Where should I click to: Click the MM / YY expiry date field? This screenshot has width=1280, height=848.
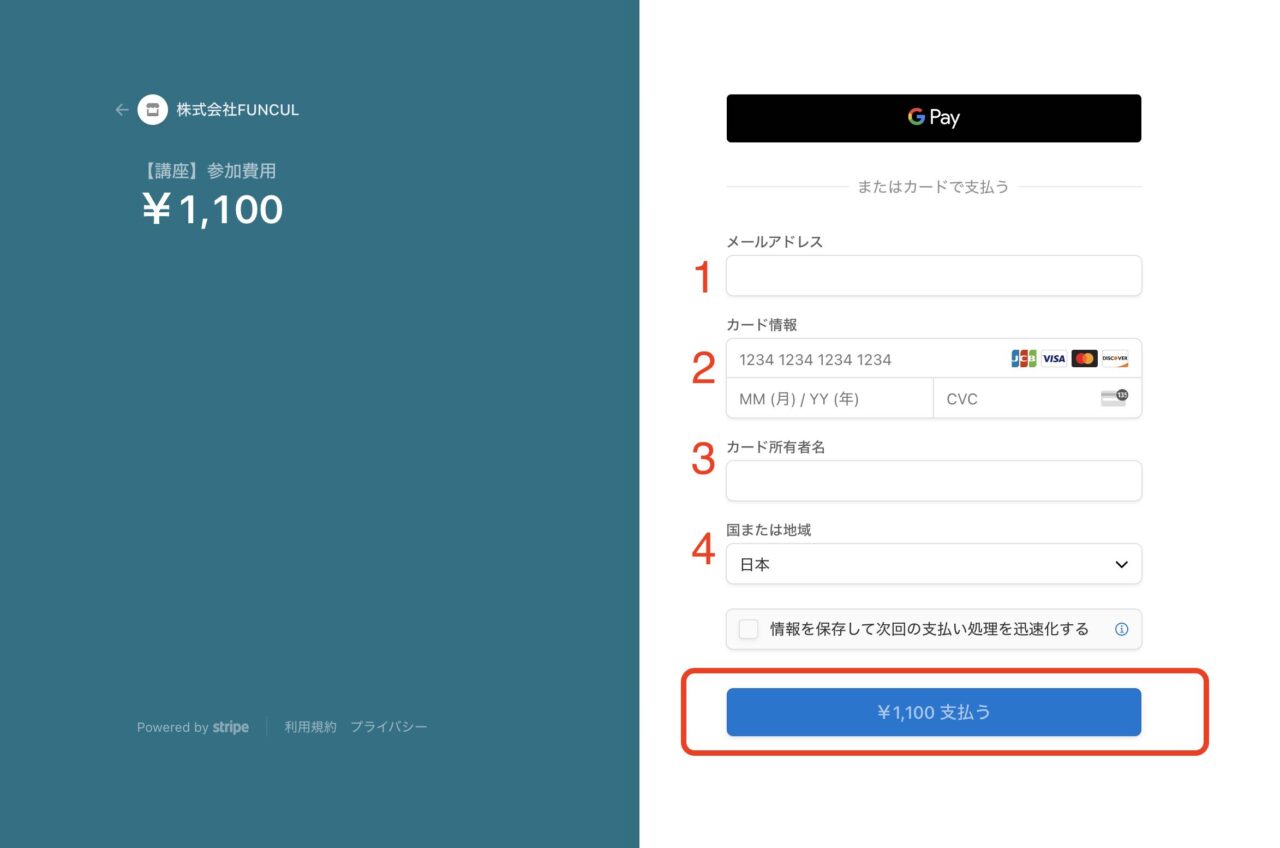829,398
